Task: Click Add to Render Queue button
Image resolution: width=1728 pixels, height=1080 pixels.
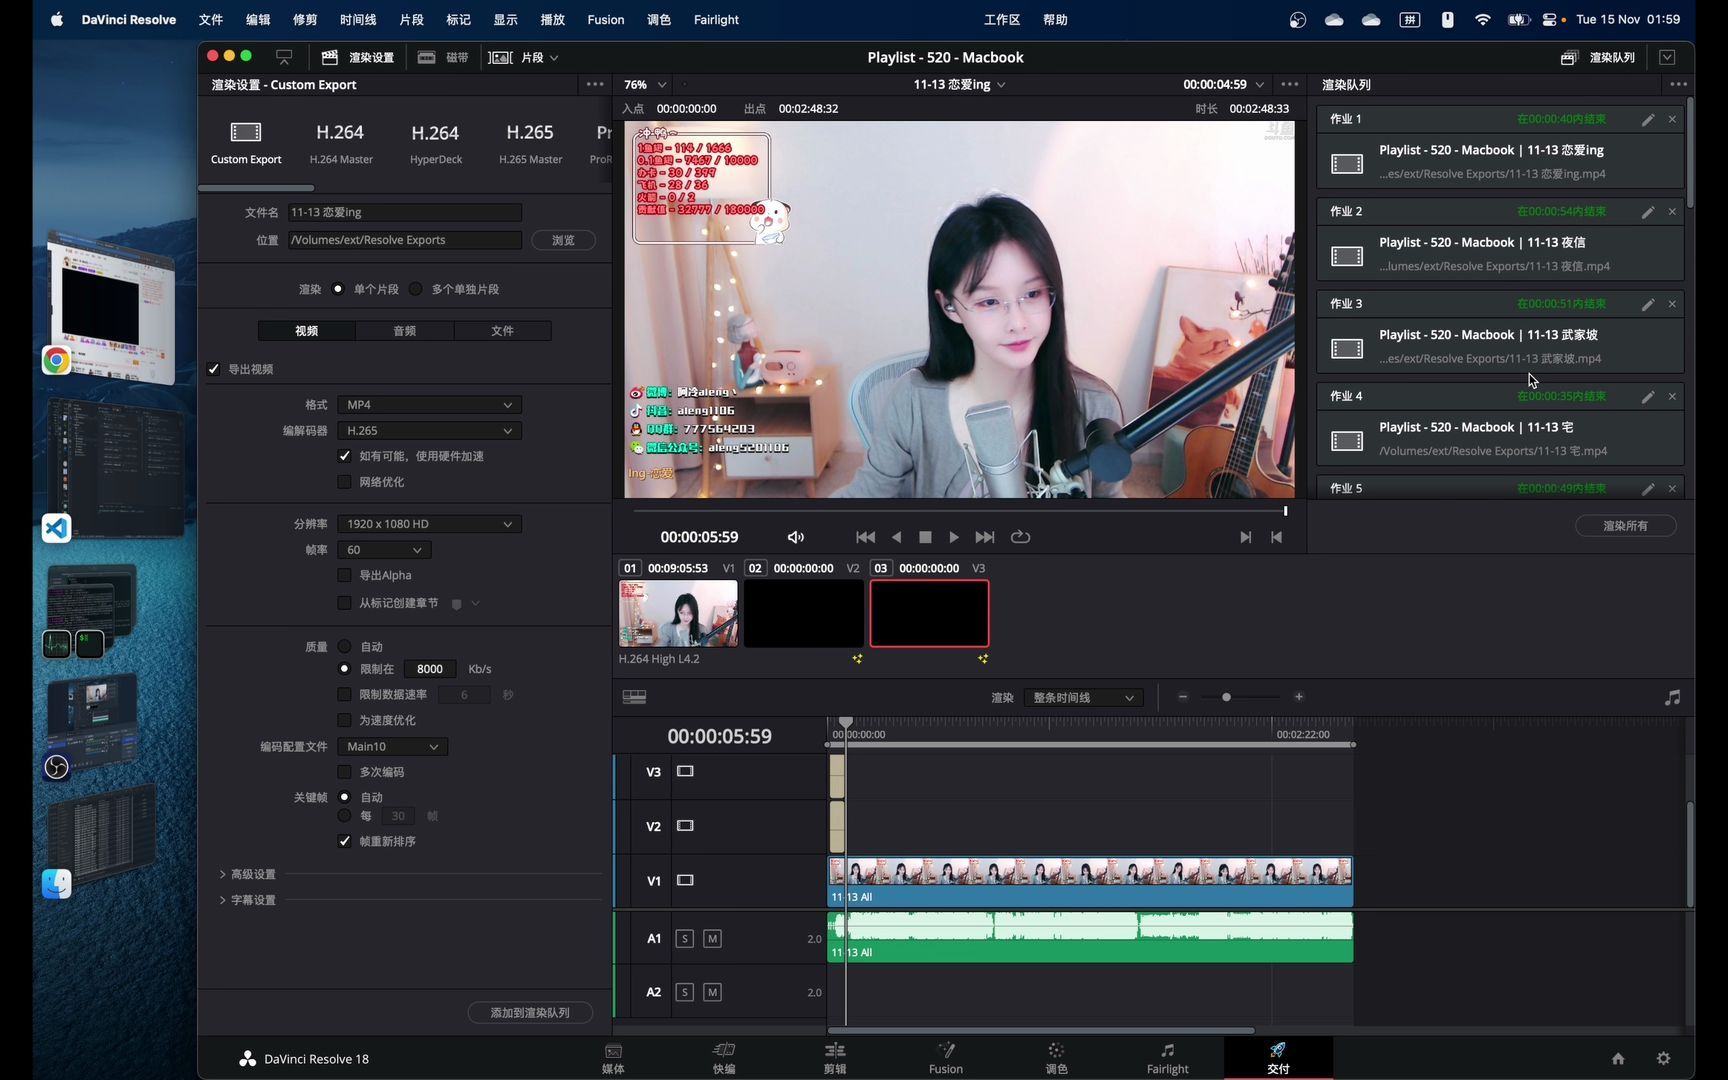Action: click(530, 1013)
